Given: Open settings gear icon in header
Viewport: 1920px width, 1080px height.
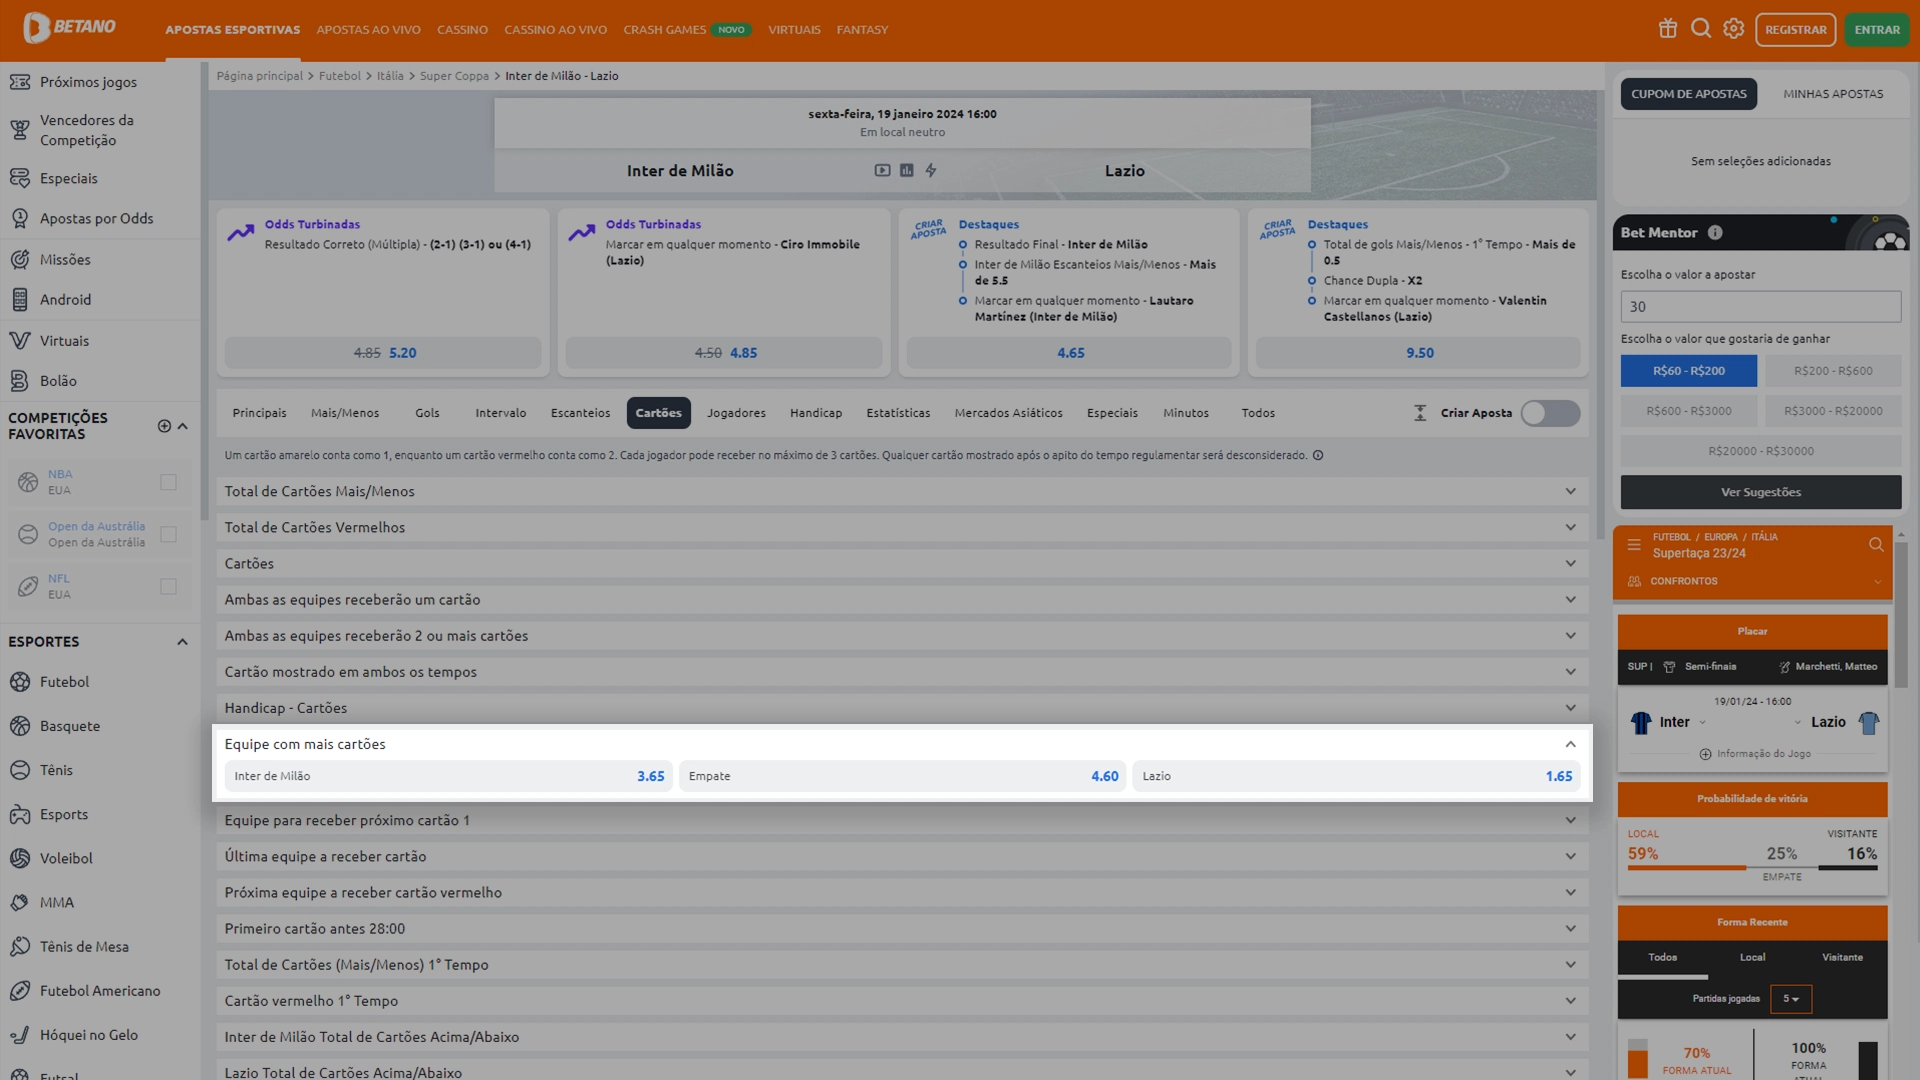Looking at the screenshot, I should click(1733, 29).
